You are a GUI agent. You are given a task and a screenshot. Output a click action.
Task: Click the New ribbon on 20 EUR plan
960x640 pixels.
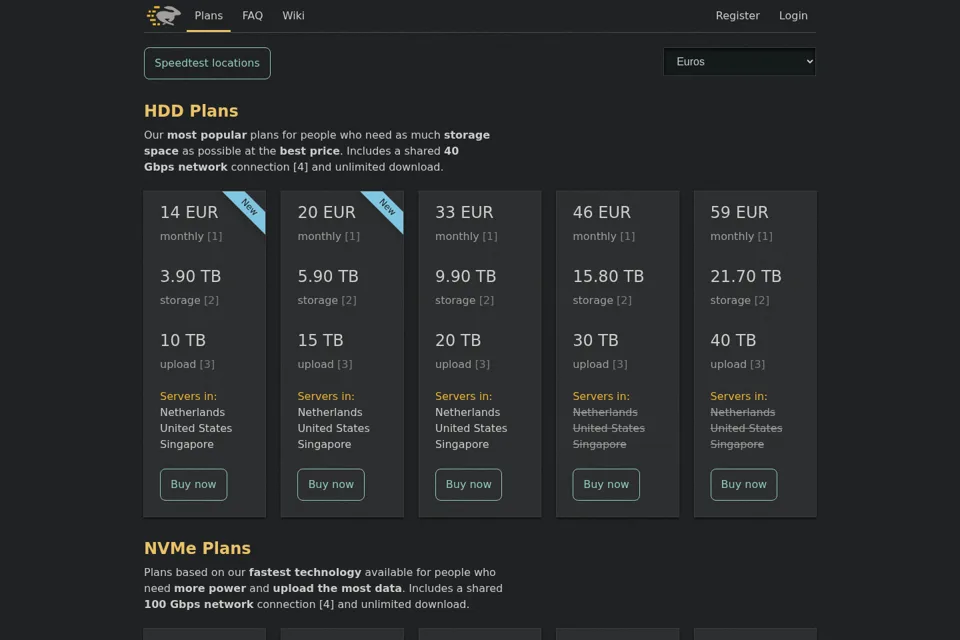pos(386,208)
